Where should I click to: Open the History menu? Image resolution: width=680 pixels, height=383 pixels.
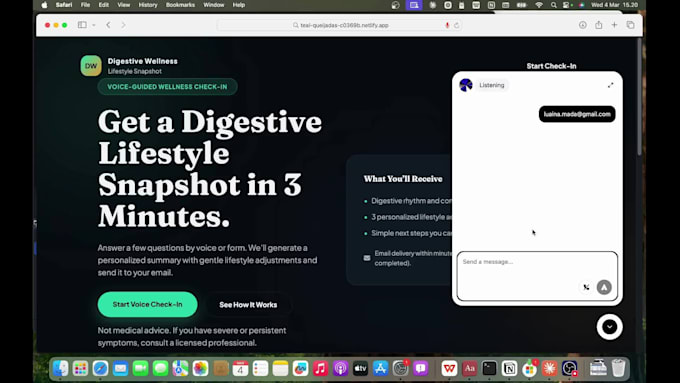148,5
